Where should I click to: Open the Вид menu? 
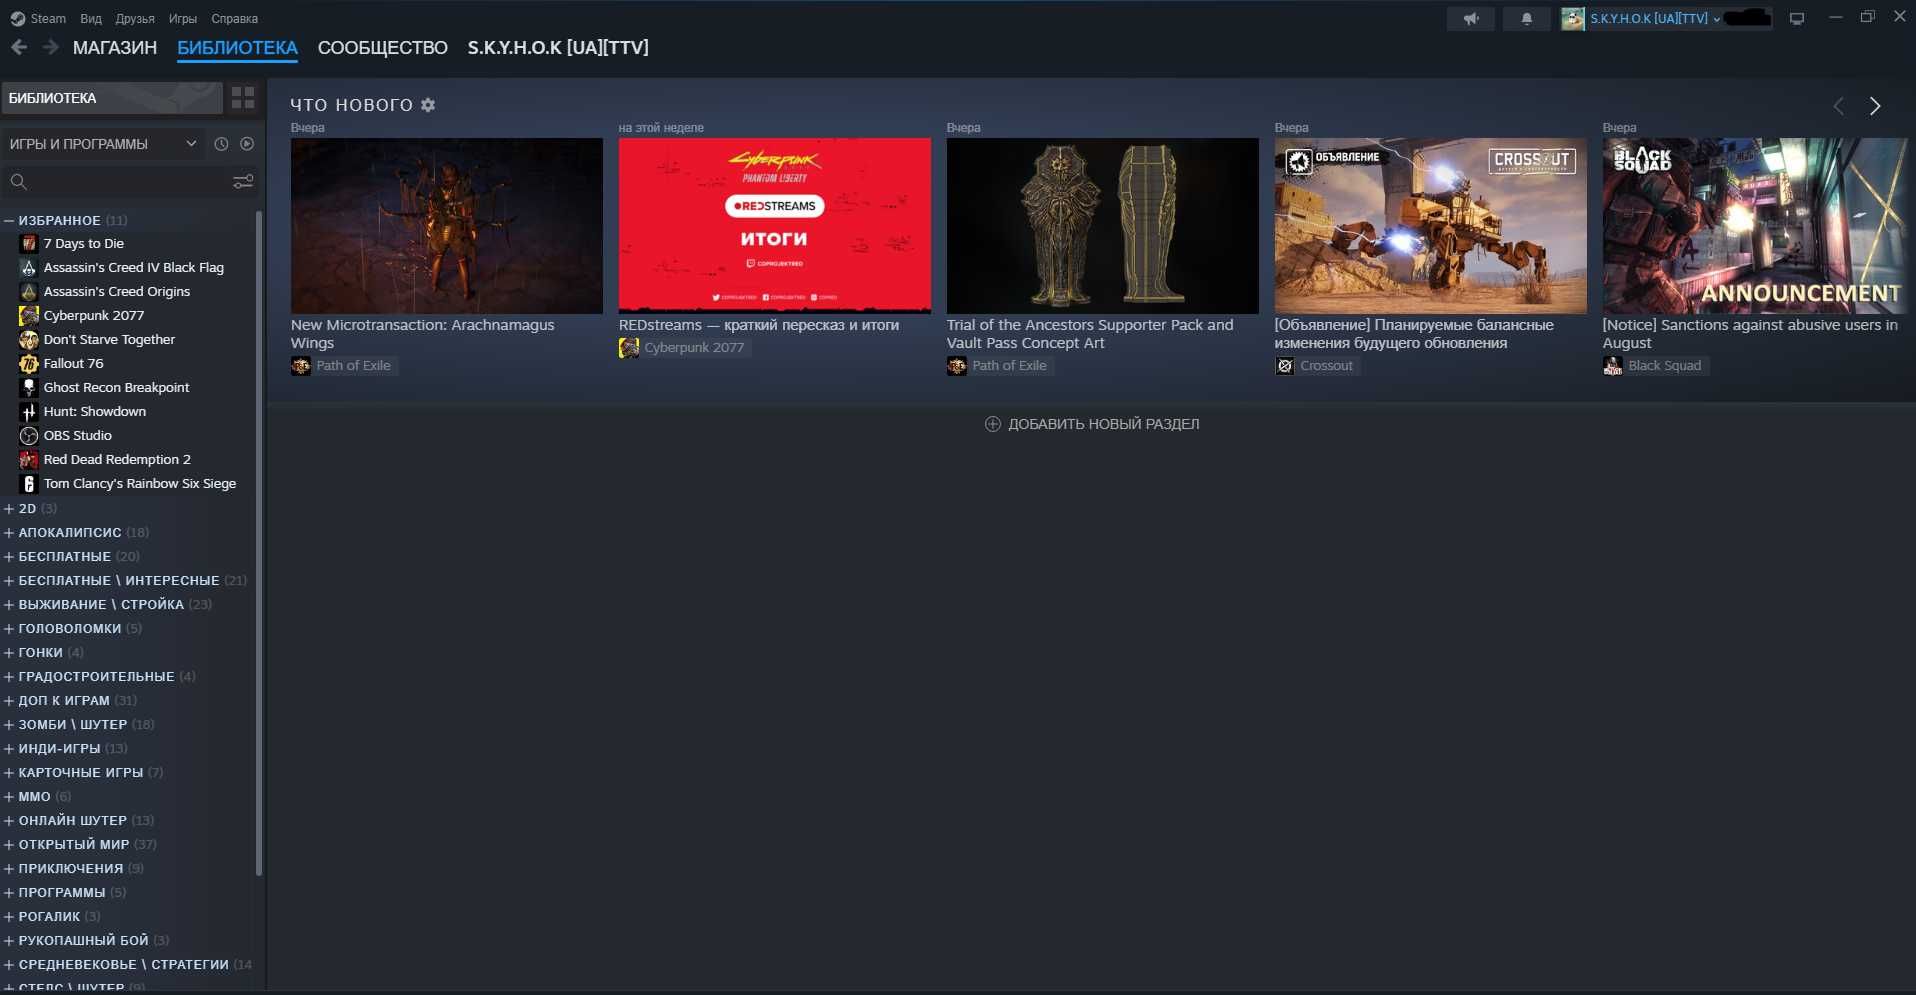91,18
